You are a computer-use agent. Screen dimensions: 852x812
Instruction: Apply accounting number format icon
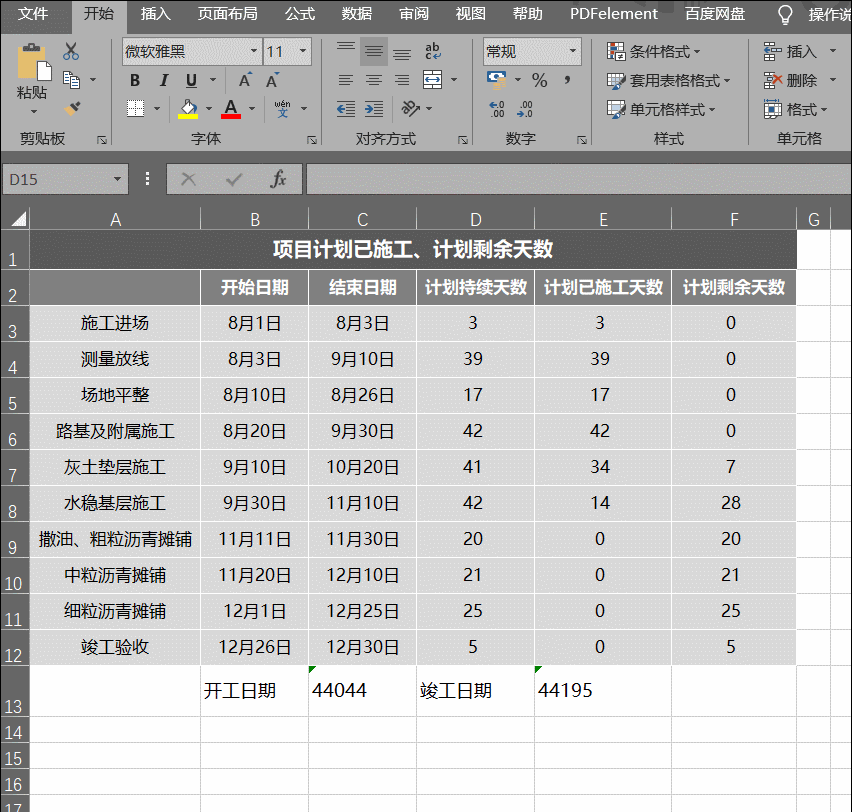[497, 80]
